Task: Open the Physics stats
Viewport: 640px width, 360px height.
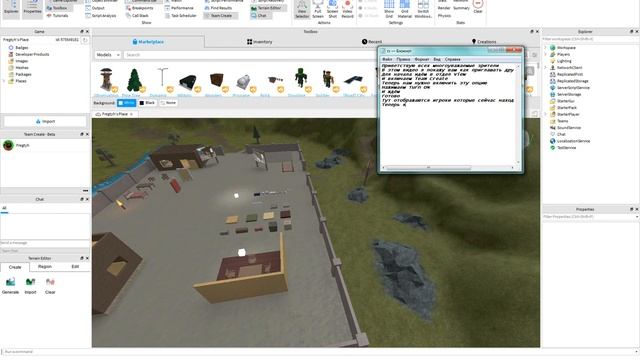Action: point(444,16)
